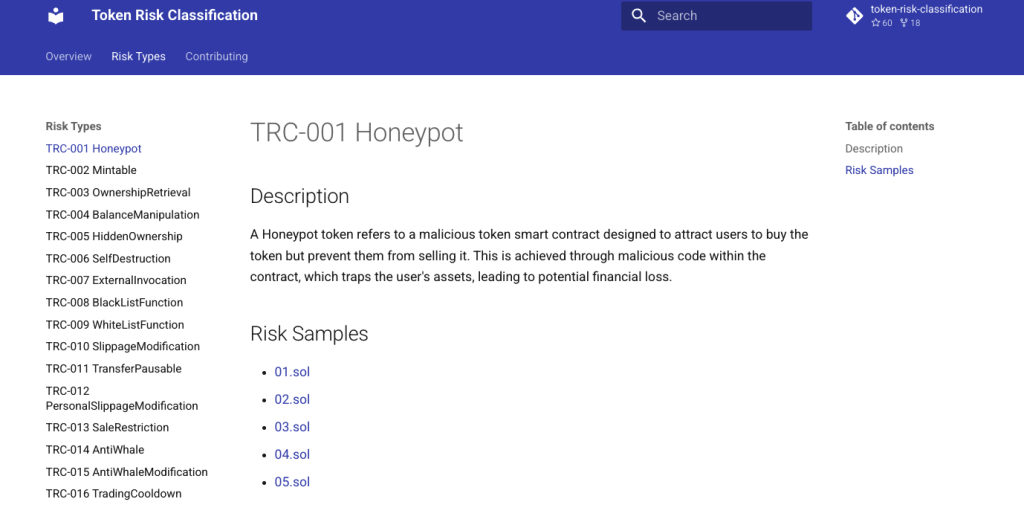Viewport: 1024px width, 525px height.
Task: Click the git repository icon
Action: (854, 16)
